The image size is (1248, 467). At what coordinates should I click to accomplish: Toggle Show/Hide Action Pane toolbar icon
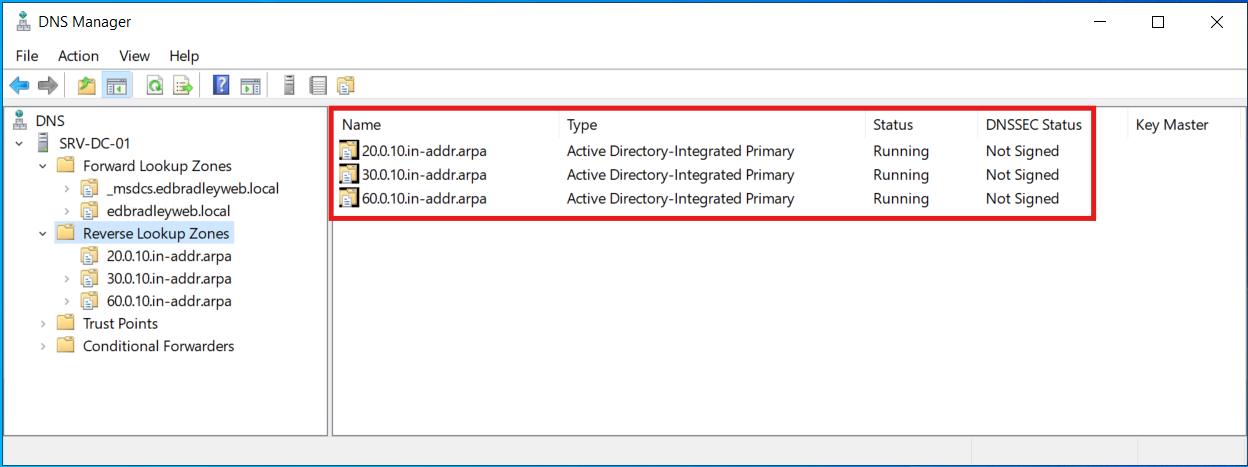[250, 86]
